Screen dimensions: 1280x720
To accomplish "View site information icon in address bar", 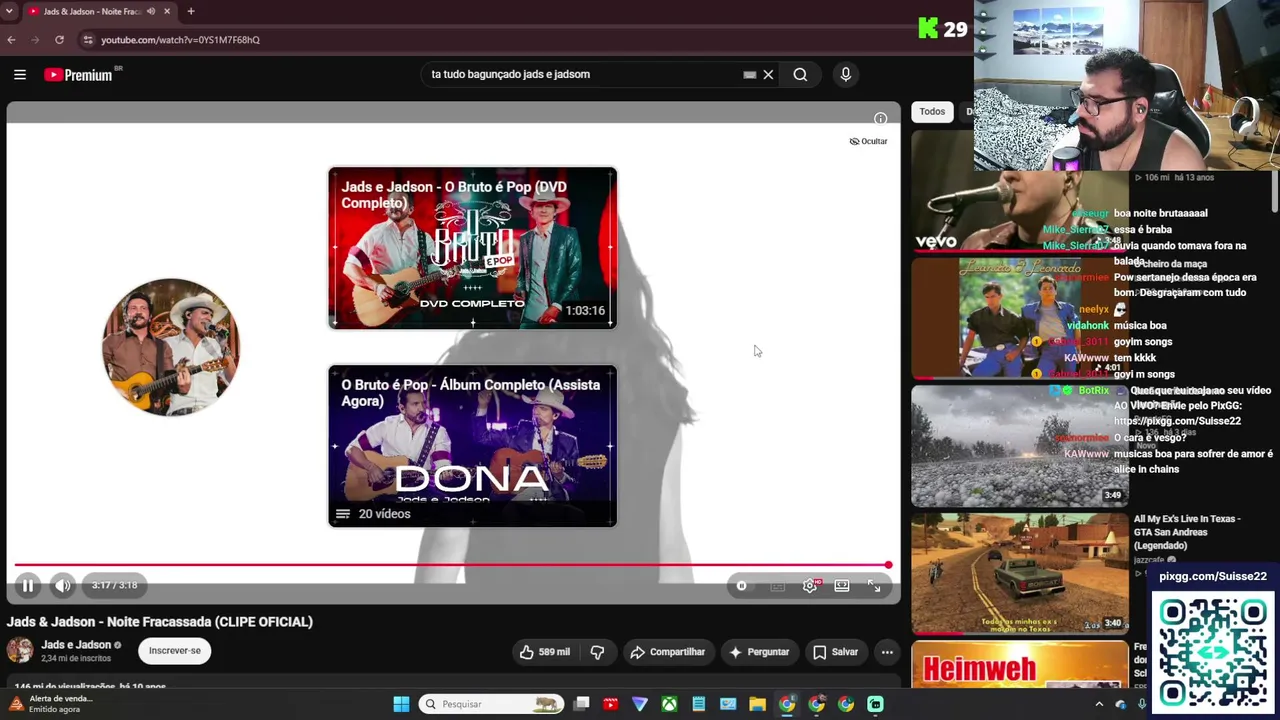I will (88, 40).
